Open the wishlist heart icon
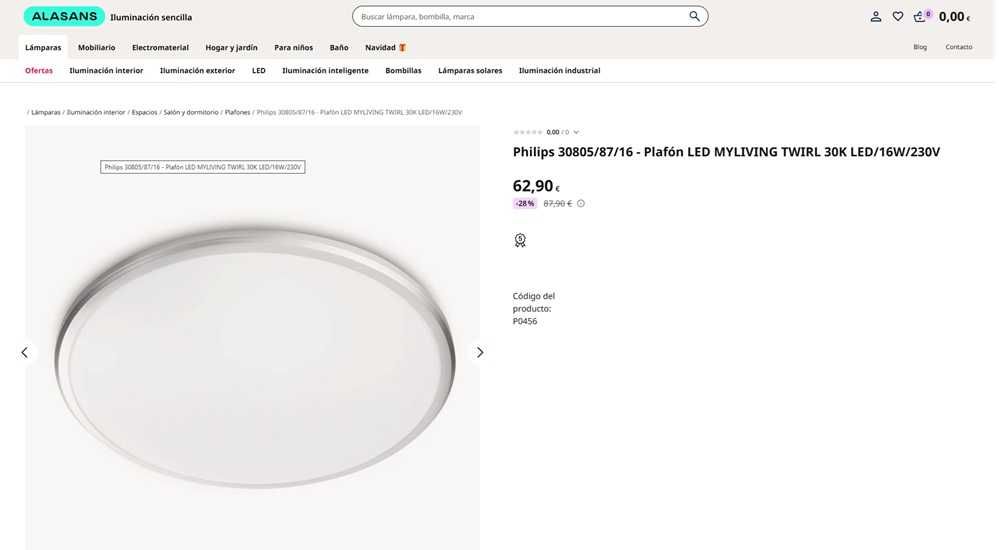999x550 pixels. coord(898,16)
